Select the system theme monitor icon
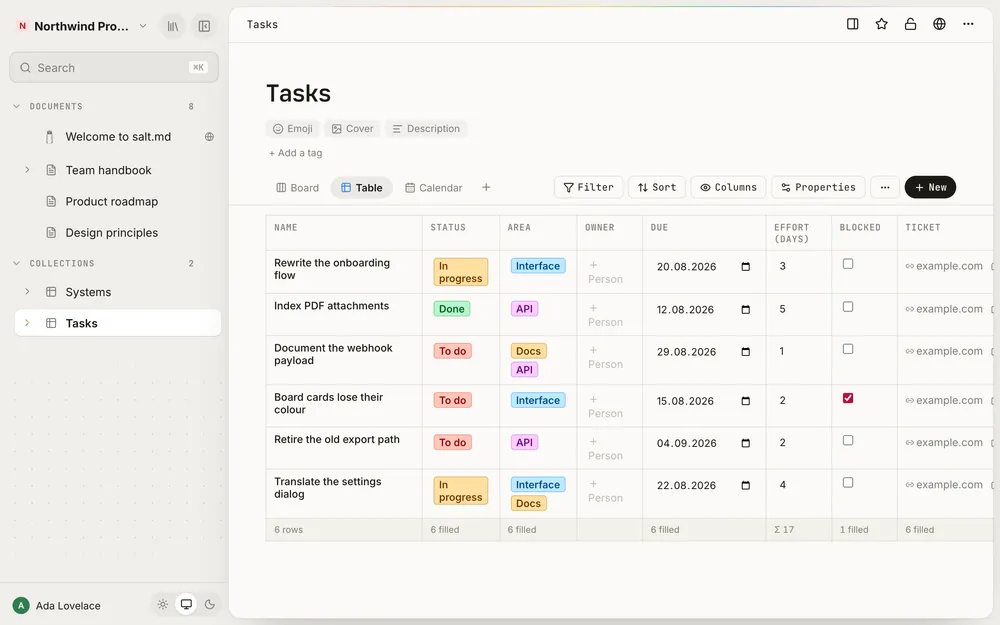The width and height of the screenshot is (1000, 625). point(186,605)
